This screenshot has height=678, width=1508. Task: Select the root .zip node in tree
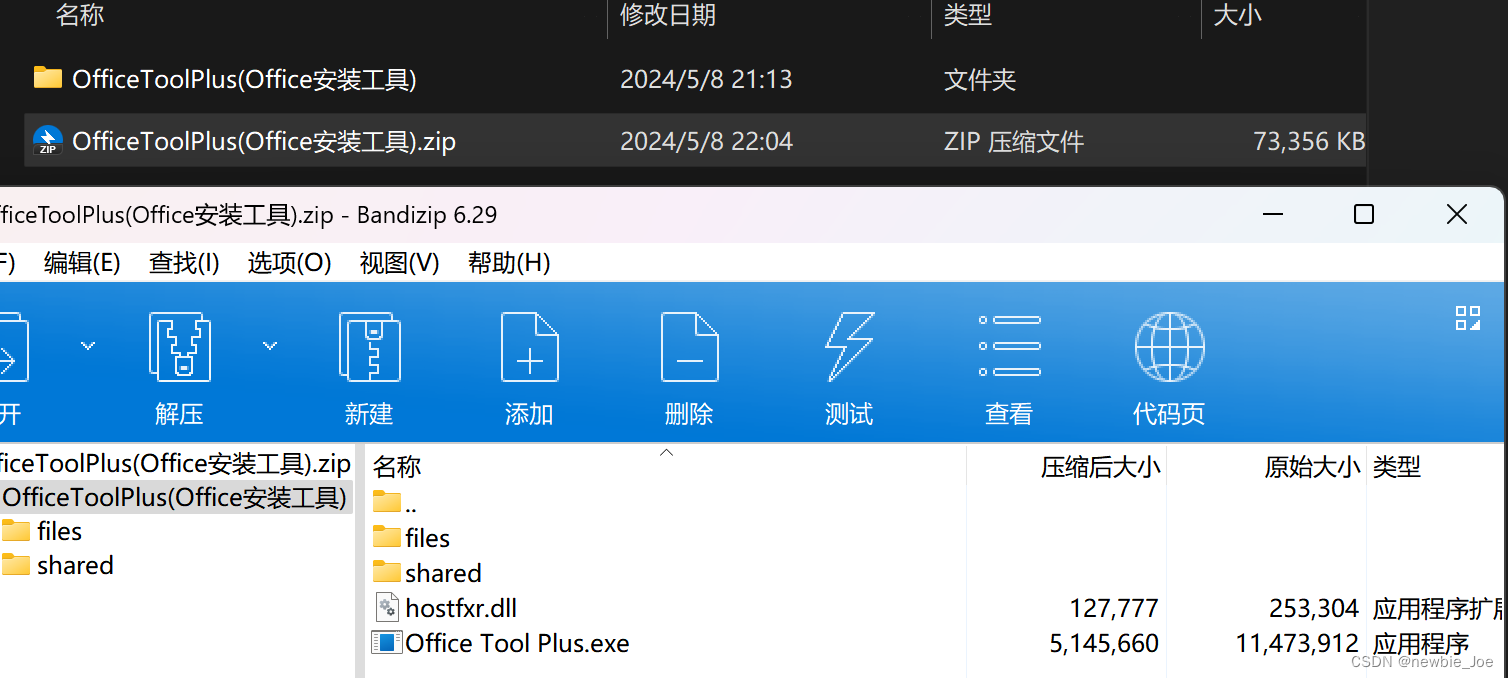point(175,464)
